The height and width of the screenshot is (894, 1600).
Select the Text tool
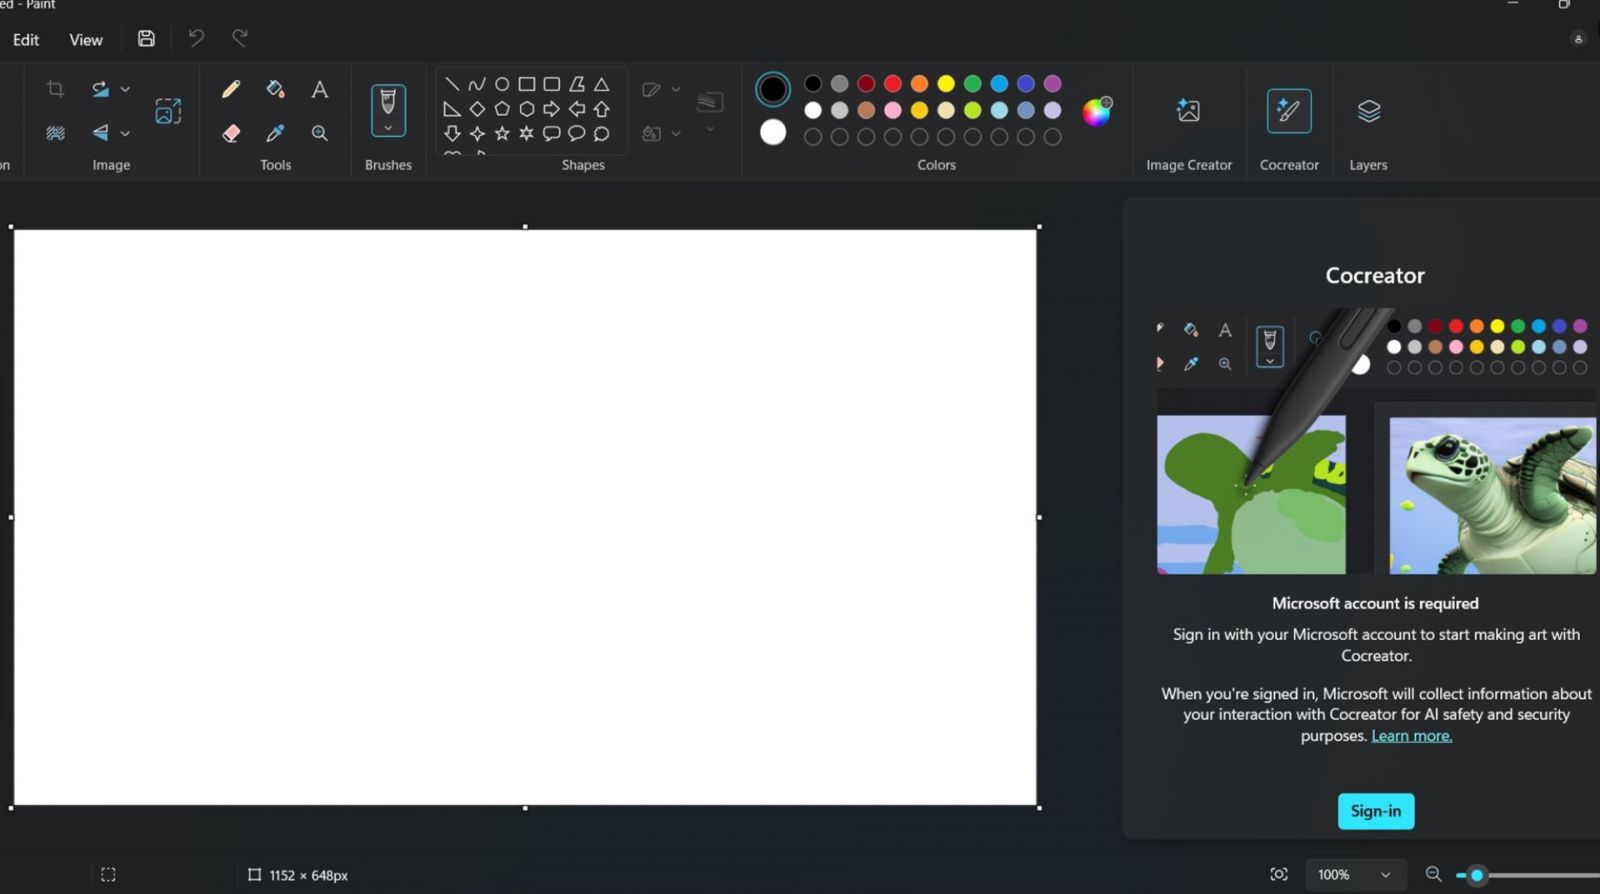point(320,90)
